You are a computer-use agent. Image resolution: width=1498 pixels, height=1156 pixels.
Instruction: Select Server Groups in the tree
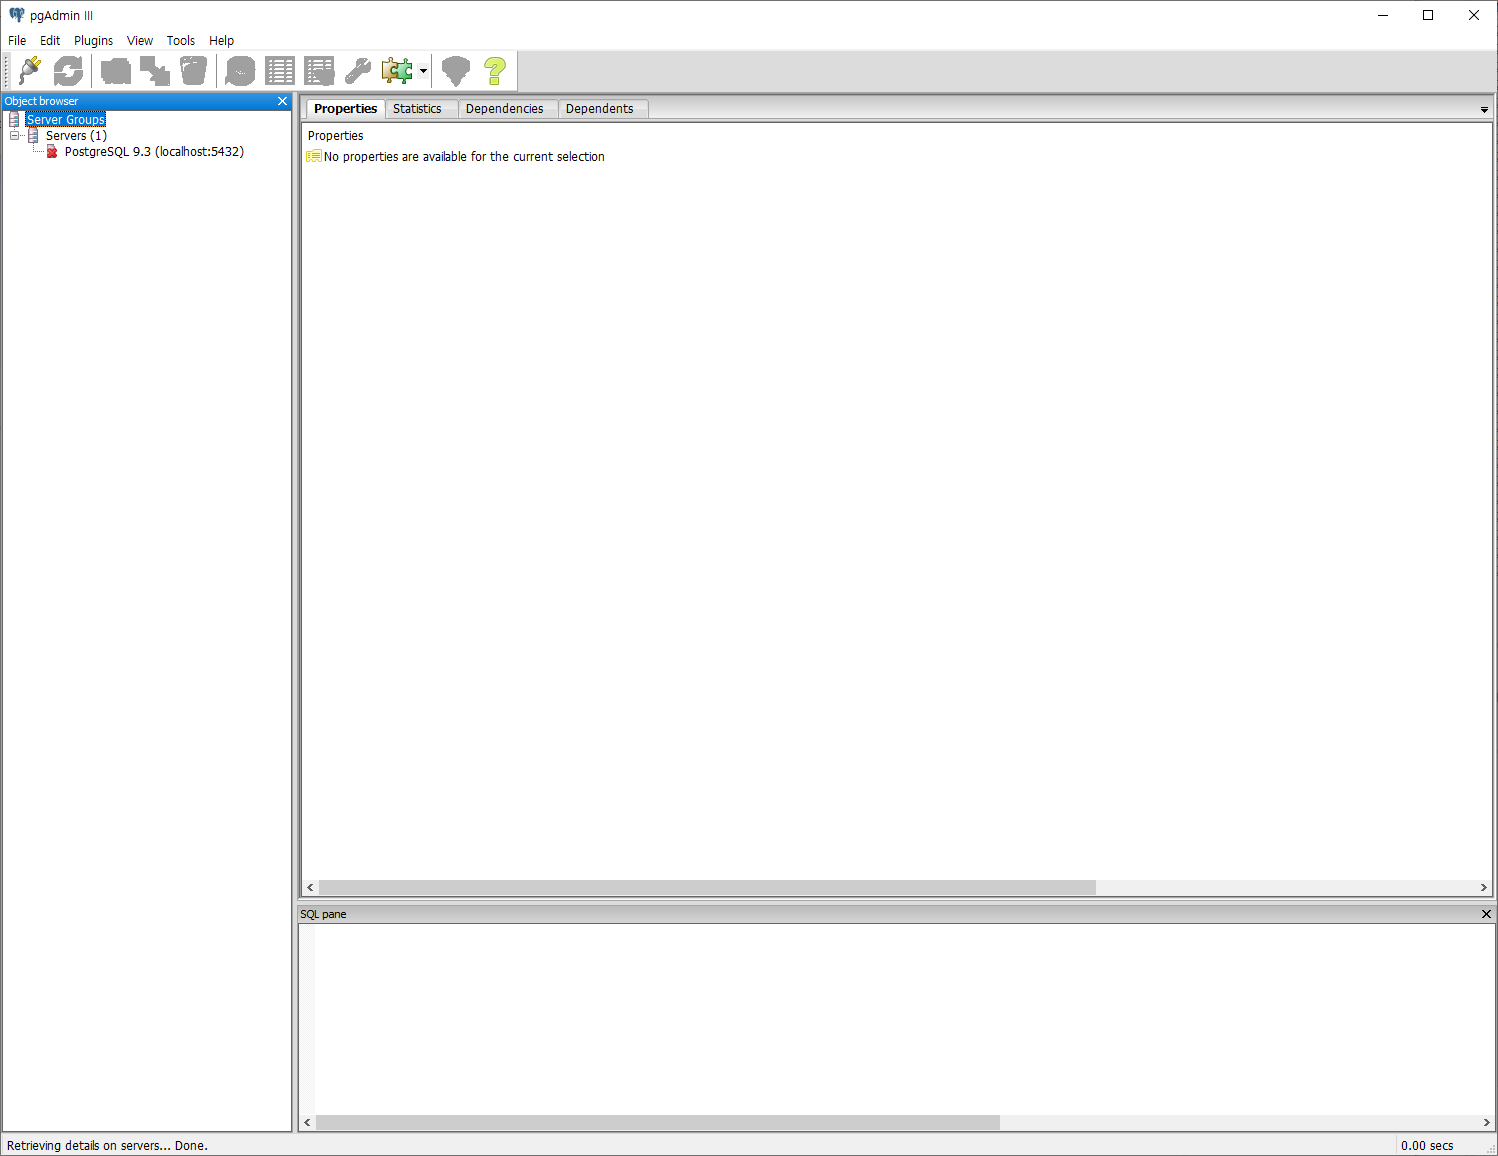(65, 119)
